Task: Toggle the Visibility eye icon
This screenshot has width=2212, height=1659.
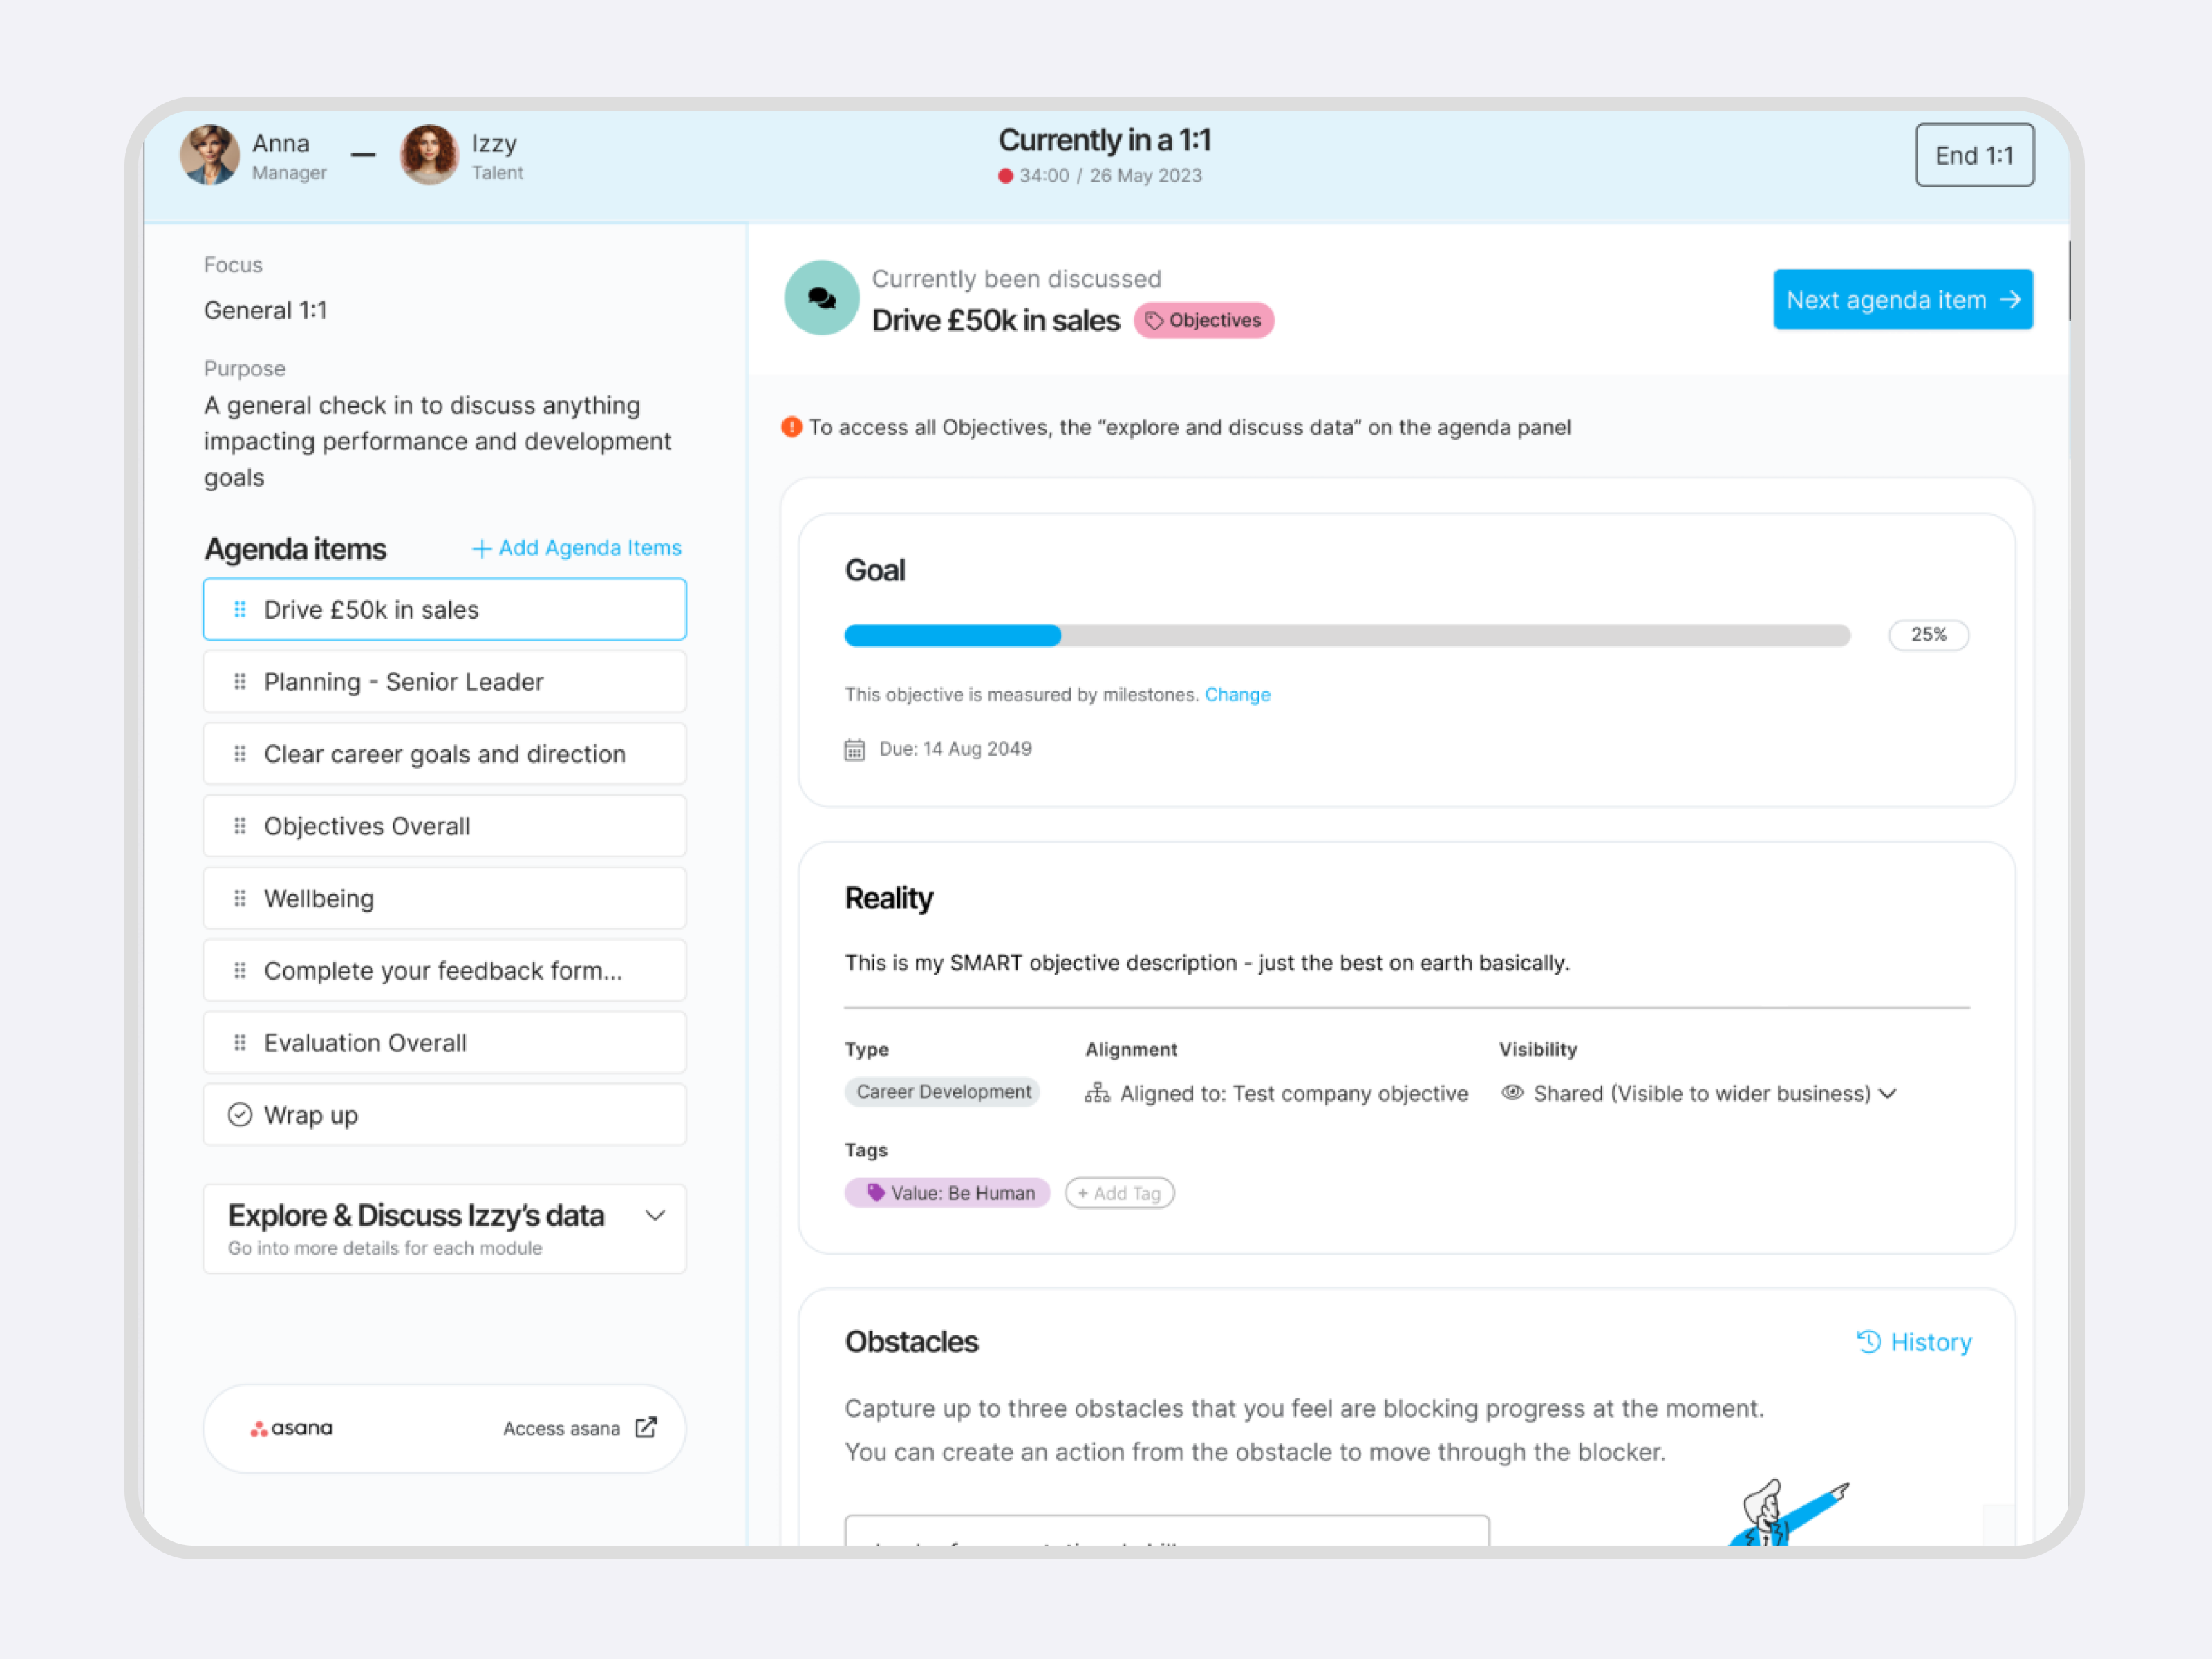Action: tap(1512, 1093)
